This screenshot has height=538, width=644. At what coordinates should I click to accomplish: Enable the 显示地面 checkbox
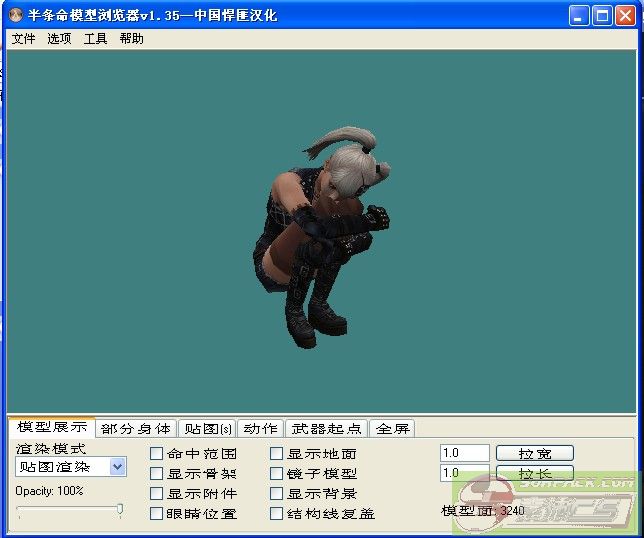(276, 454)
